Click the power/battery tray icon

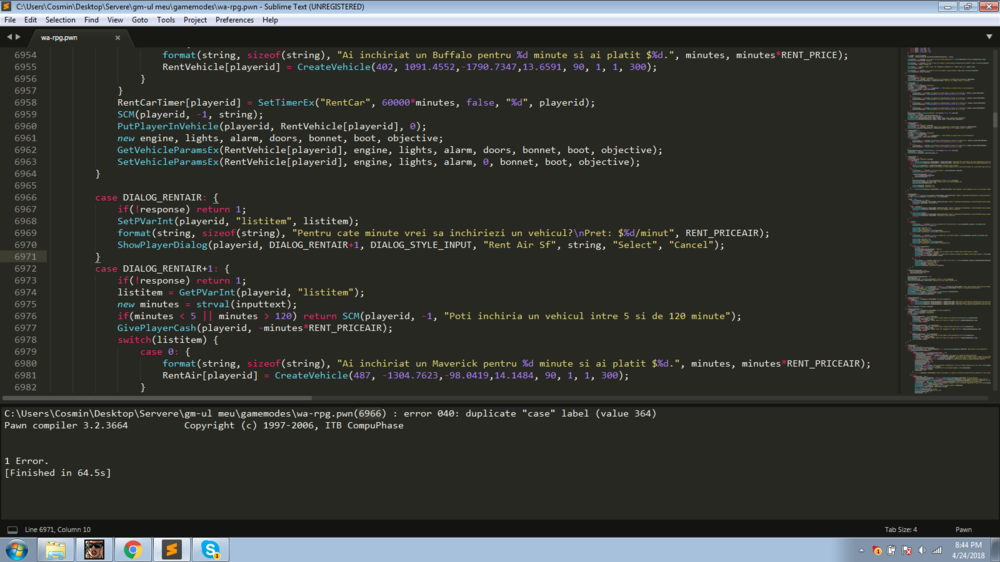891,551
